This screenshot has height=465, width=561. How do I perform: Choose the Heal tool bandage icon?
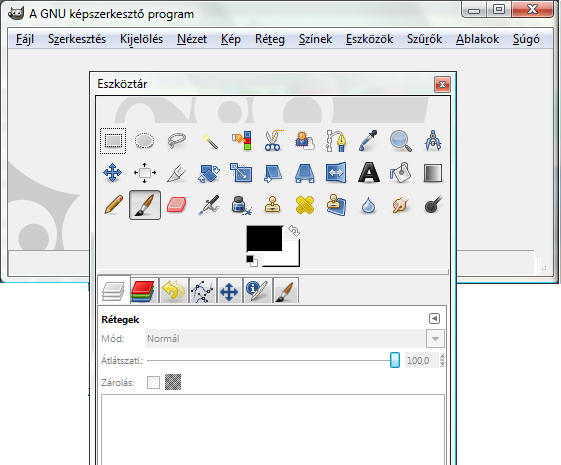[x=305, y=205]
